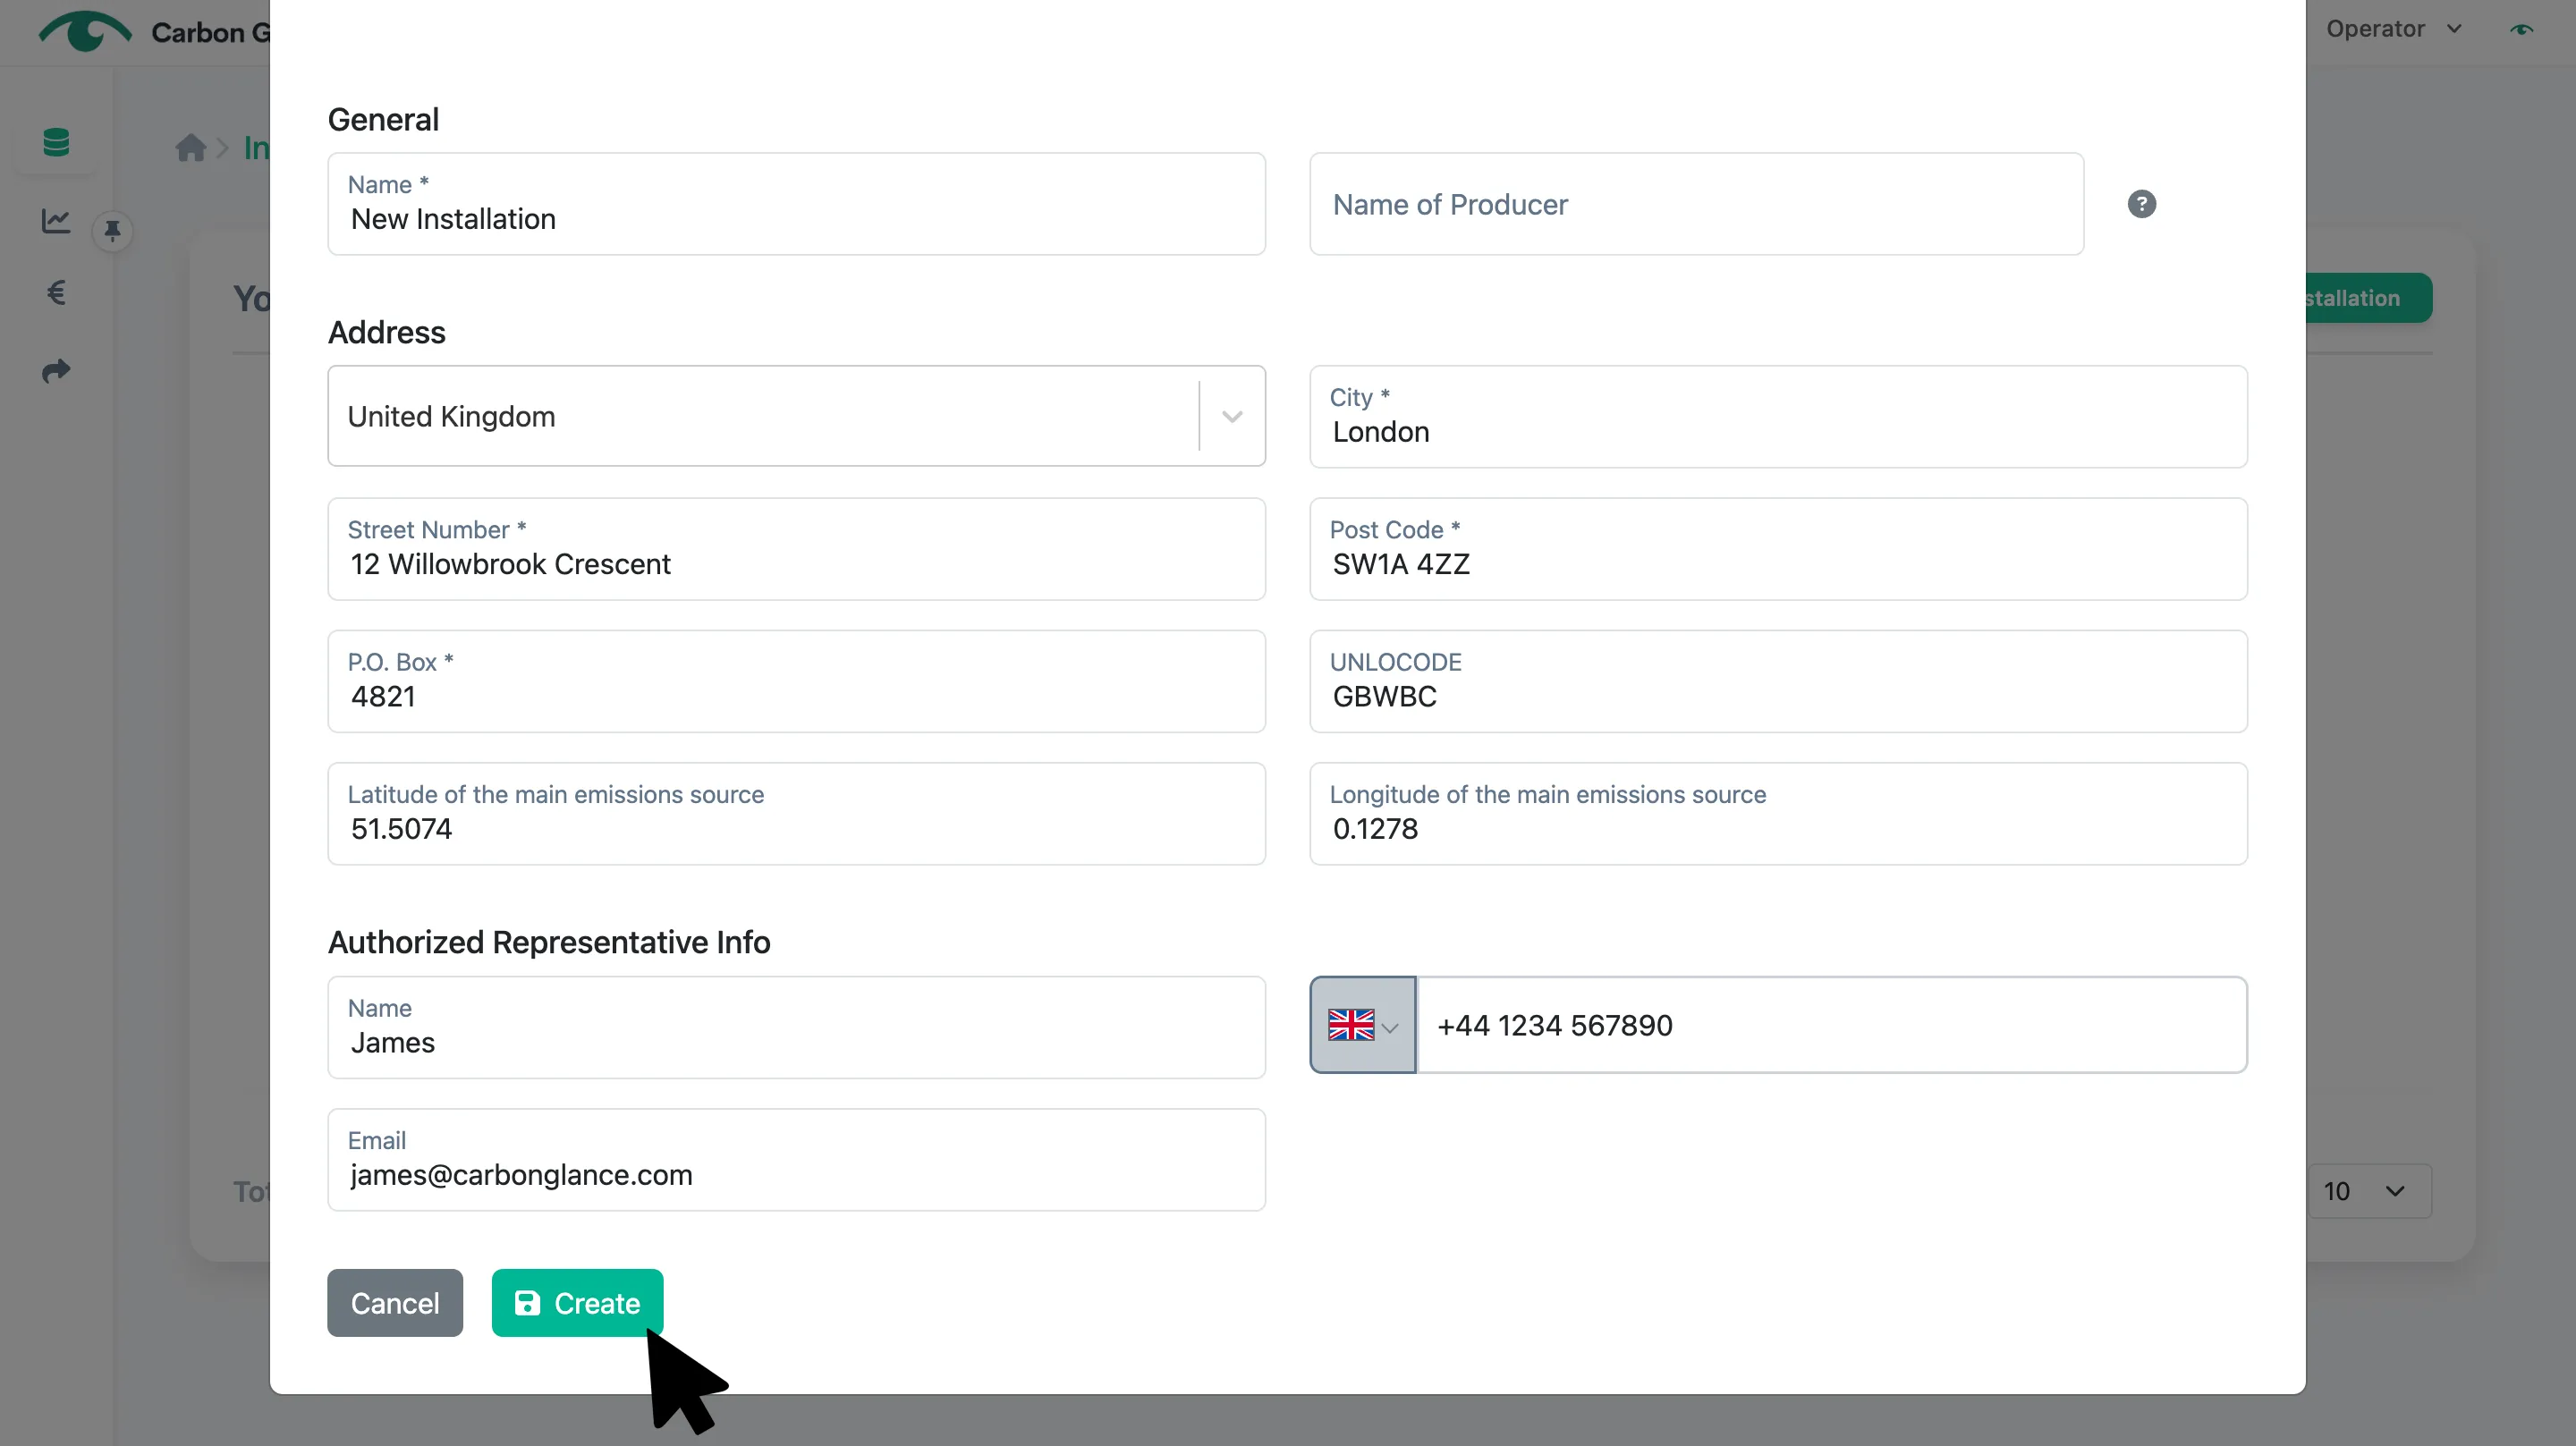
Task: Open the euro sign sidebar icon
Action: coord(56,292)
